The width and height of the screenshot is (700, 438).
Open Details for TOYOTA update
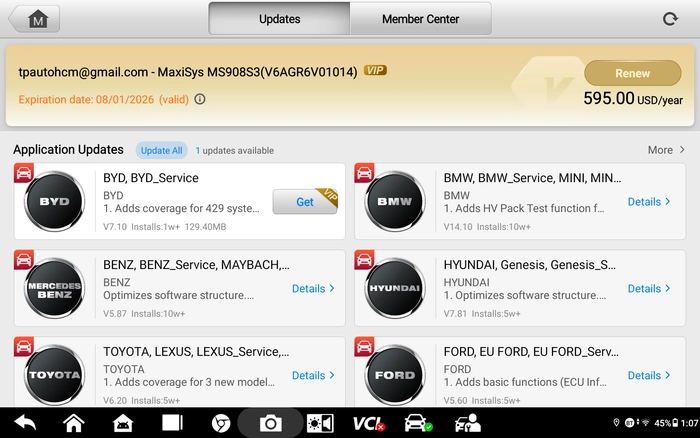point(313,375)
